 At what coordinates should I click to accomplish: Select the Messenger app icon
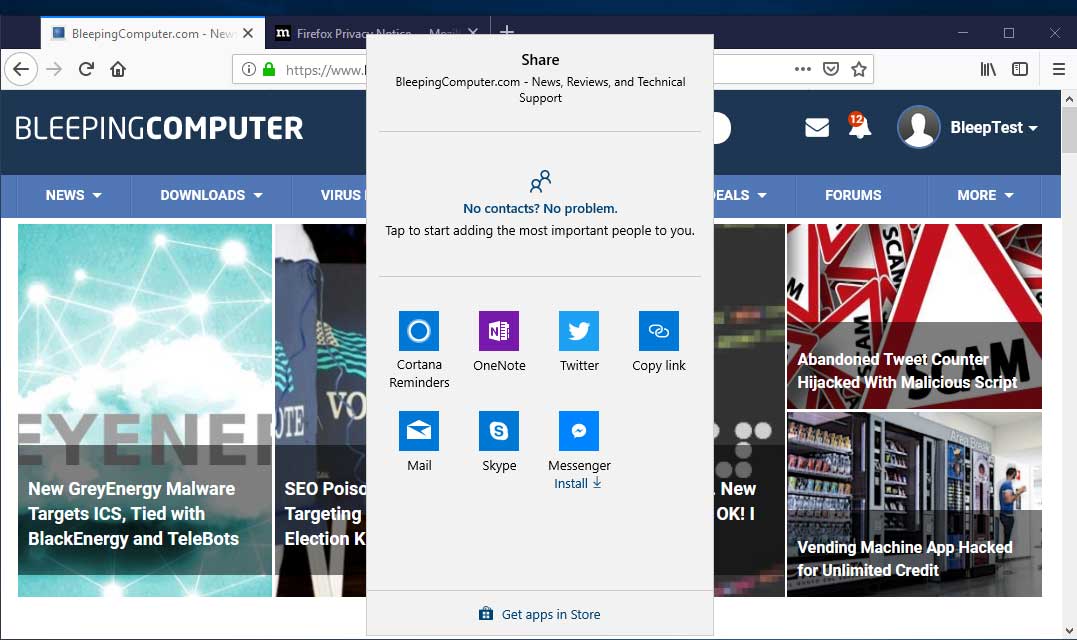579,431
